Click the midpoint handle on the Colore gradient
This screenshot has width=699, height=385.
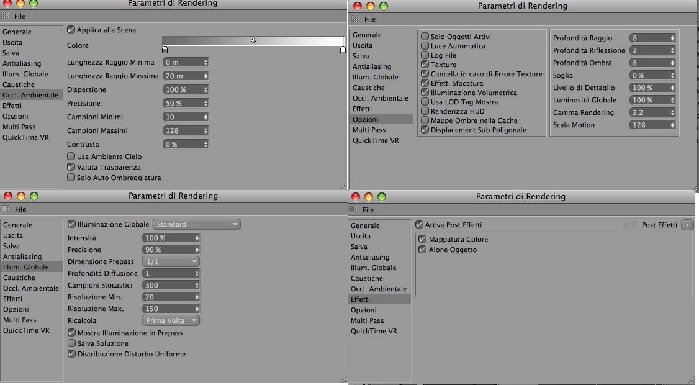253,41
